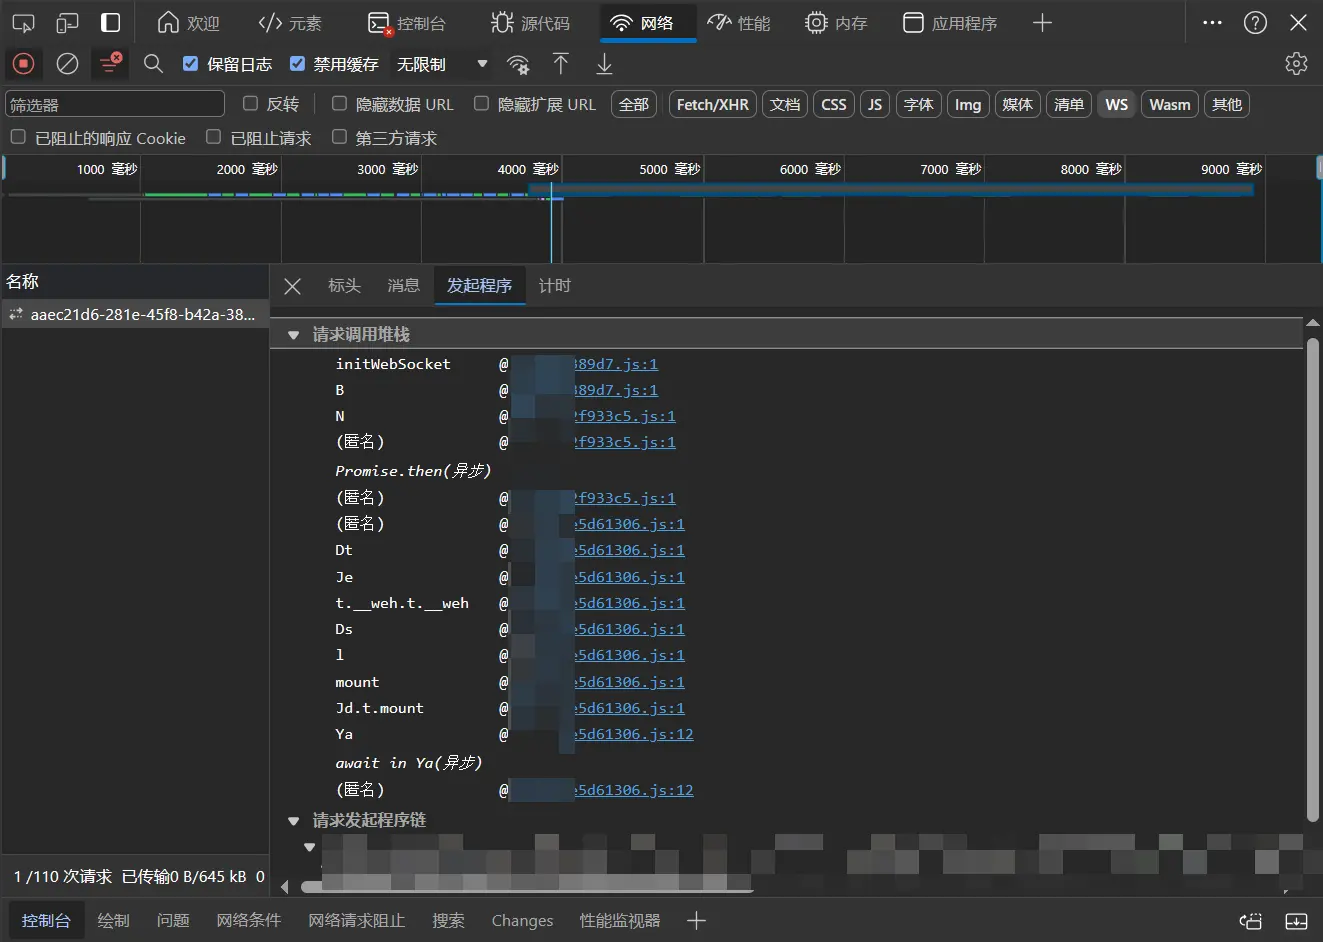This screenshot has height=942, width=1323.
Task: Collapse the 请求调用堆栈 section
Action: coord(294,335)
